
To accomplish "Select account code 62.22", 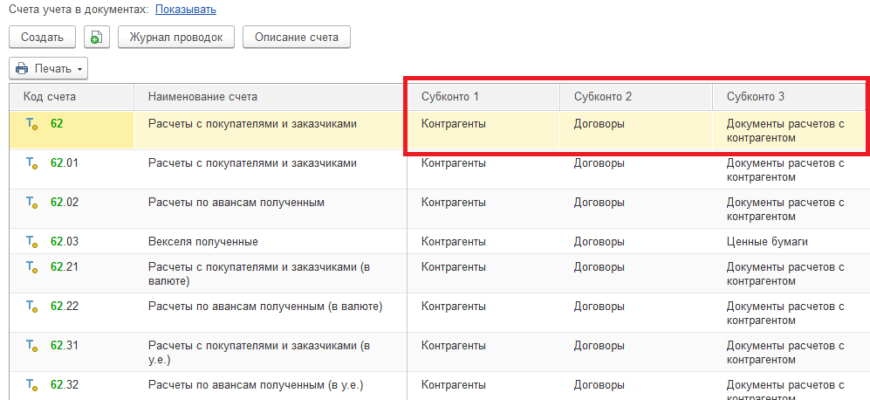I will pyautogui.click(x=64, y=306).
